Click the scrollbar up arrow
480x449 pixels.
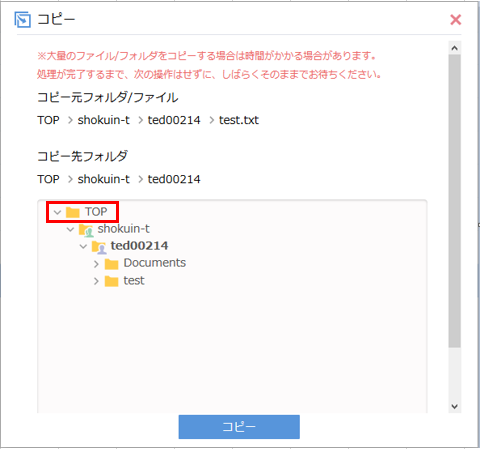[x=455, y=48]
